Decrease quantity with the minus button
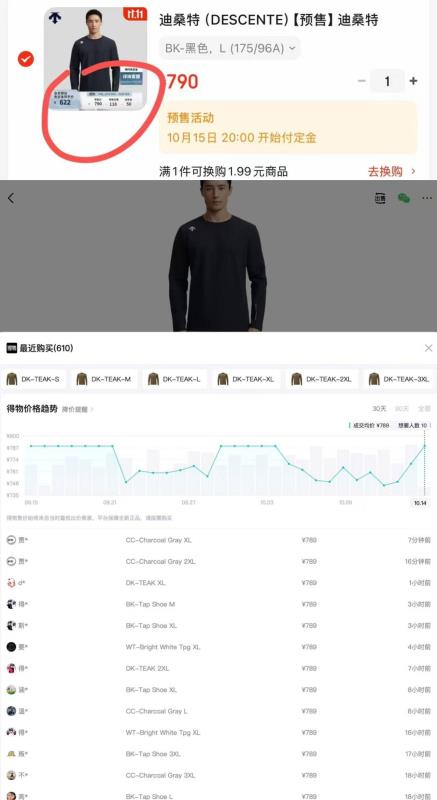Image resolution: width=437 pixels, height=800 pixels. (x=362, y=81)
